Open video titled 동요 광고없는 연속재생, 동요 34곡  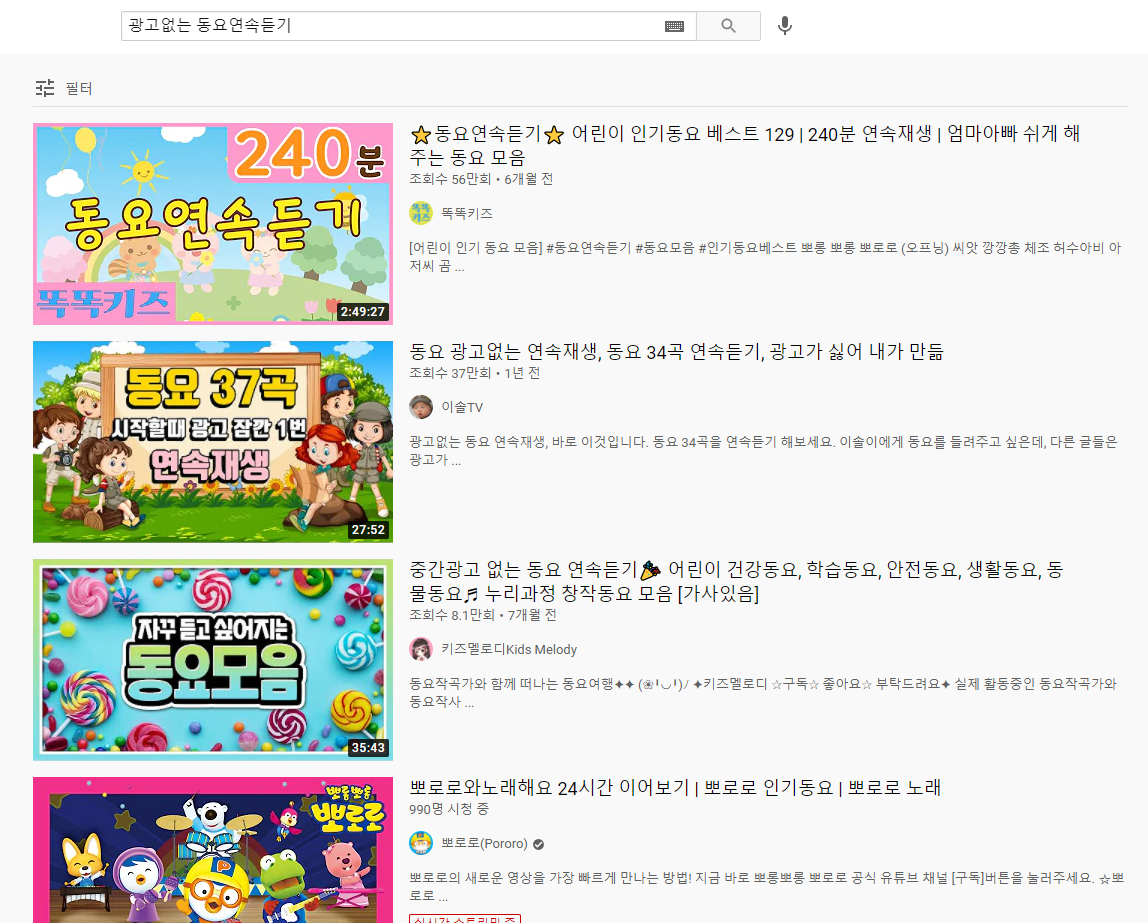[x=676, y=351]
